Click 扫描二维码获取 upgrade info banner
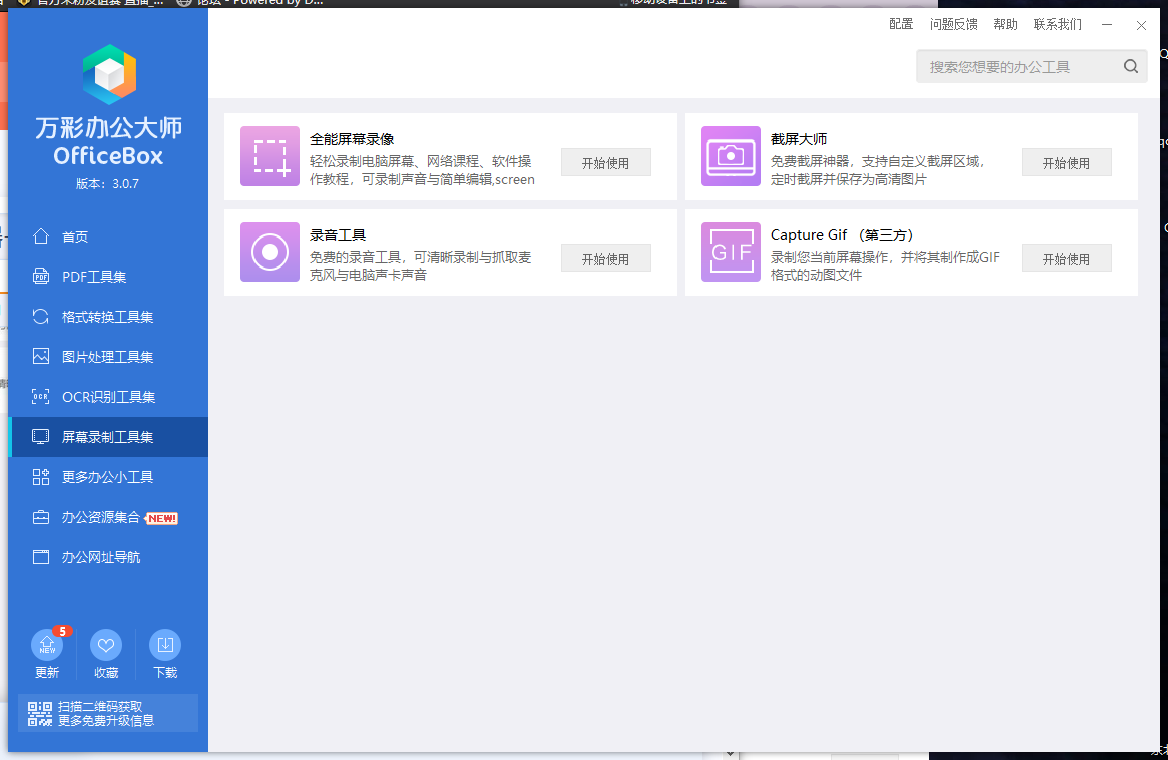 tap(108, 713)
